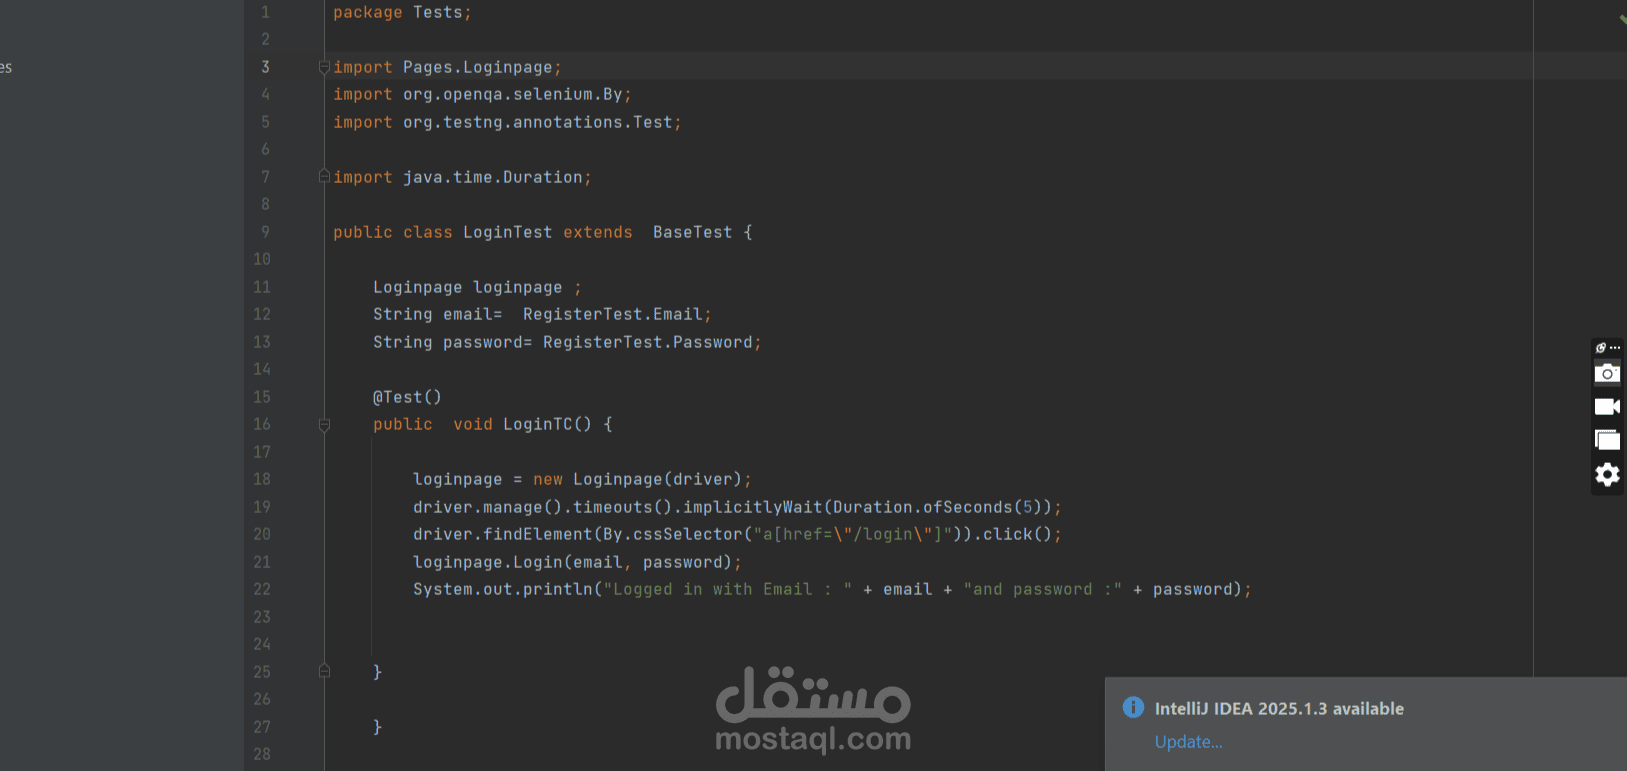Click the "LoginTest" class name
1627x771 pixels.
click(508, 232)
